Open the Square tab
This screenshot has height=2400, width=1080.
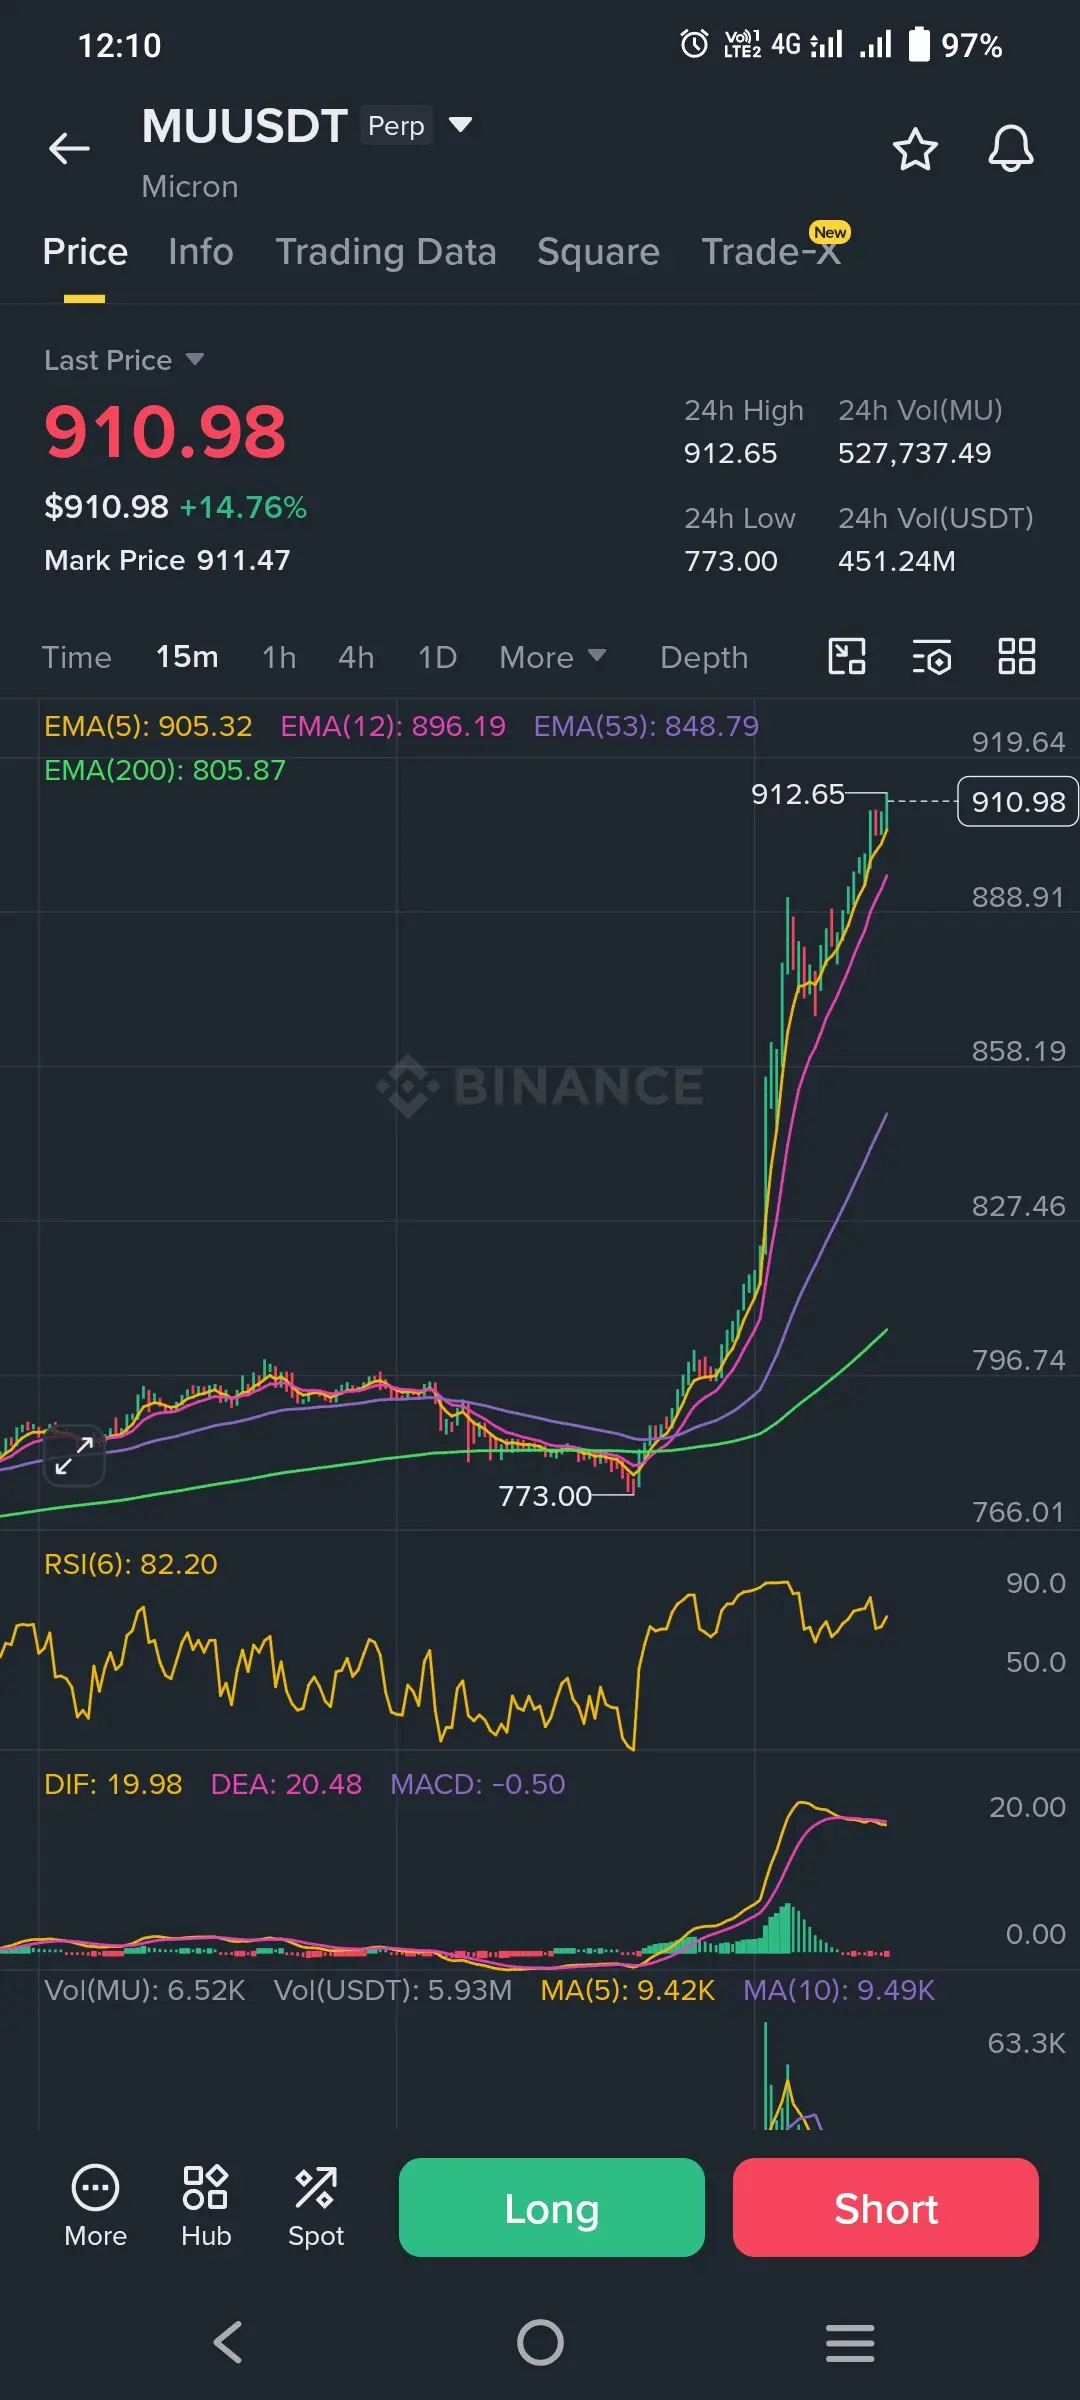(598, 252)
